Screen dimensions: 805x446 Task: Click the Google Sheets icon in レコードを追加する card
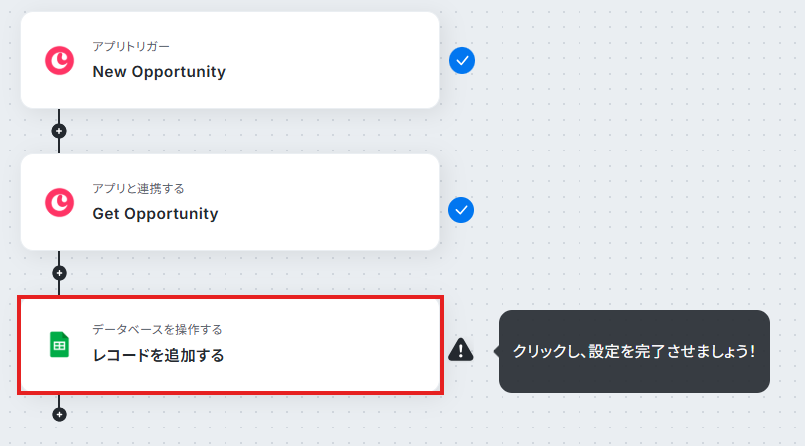point(59,345)
